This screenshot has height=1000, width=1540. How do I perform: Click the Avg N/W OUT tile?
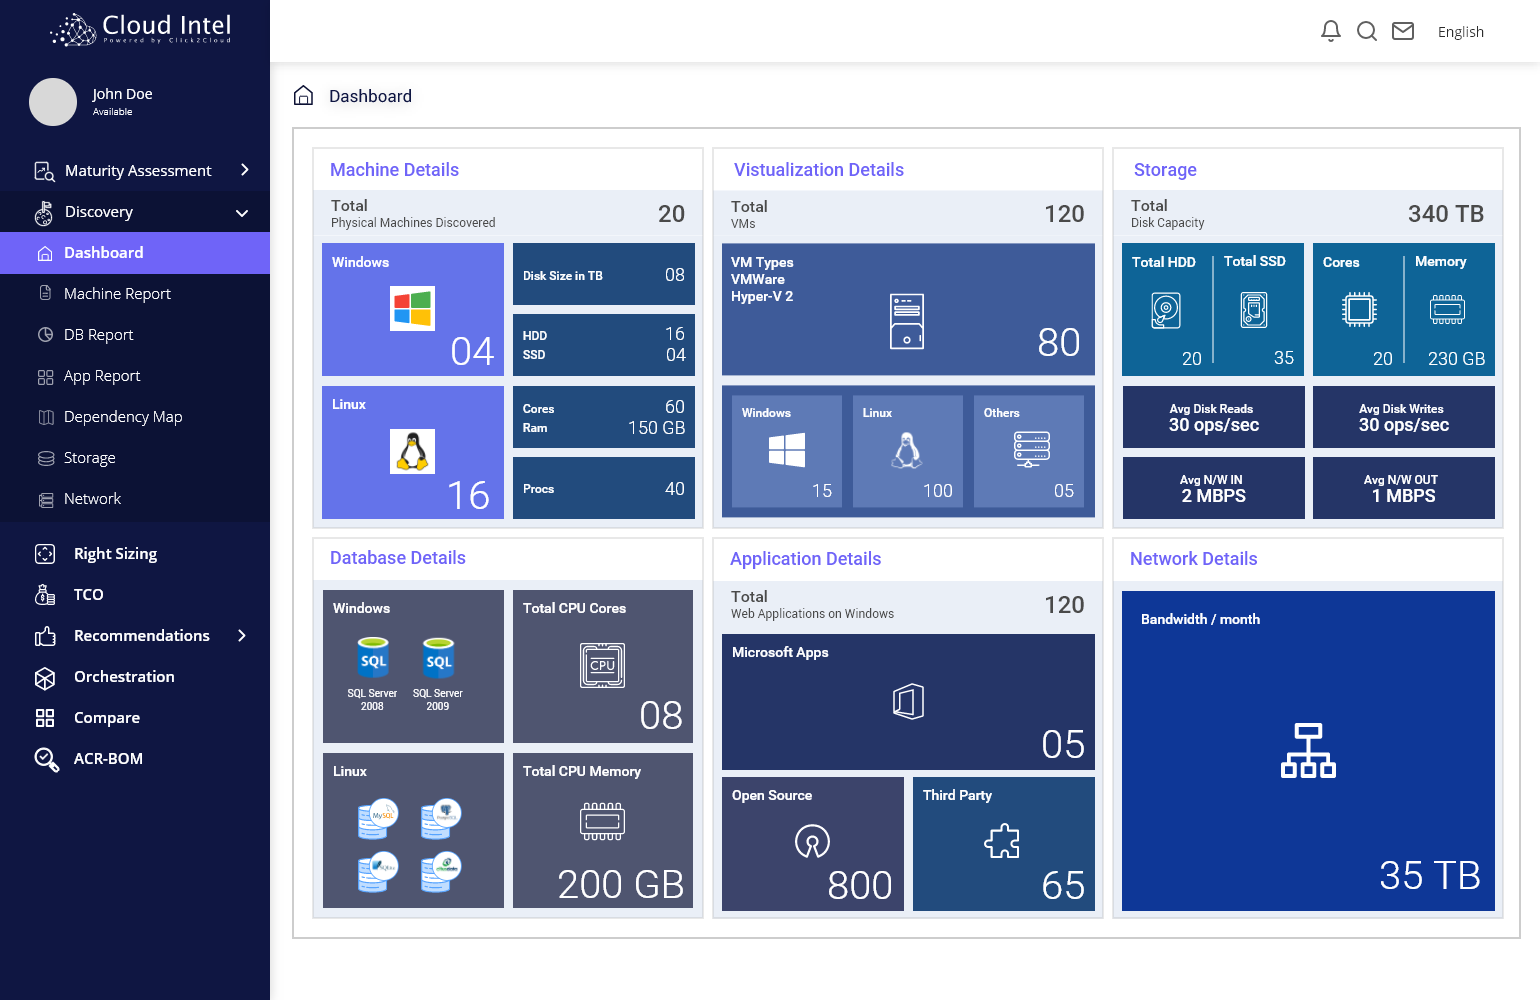[x=1404, y=488]
